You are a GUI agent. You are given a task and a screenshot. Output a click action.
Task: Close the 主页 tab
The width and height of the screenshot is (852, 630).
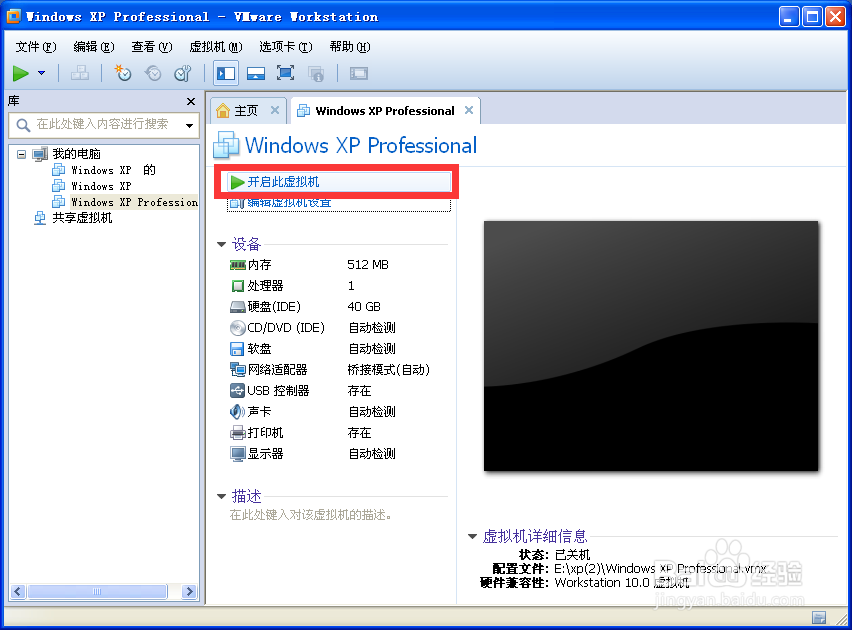tap(275, 110)
